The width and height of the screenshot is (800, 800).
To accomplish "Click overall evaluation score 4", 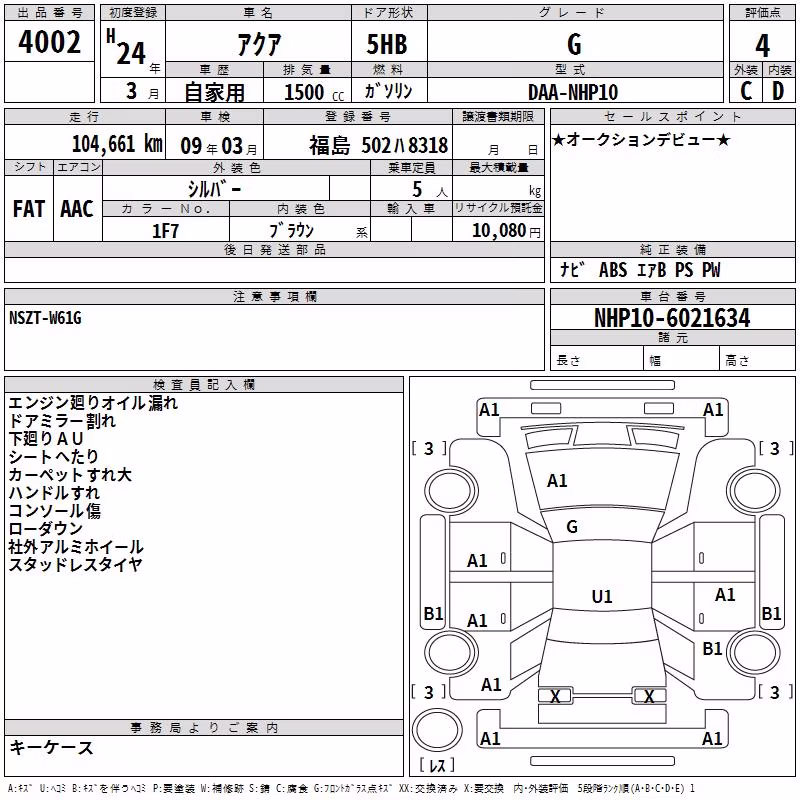I will coord(762,45).
